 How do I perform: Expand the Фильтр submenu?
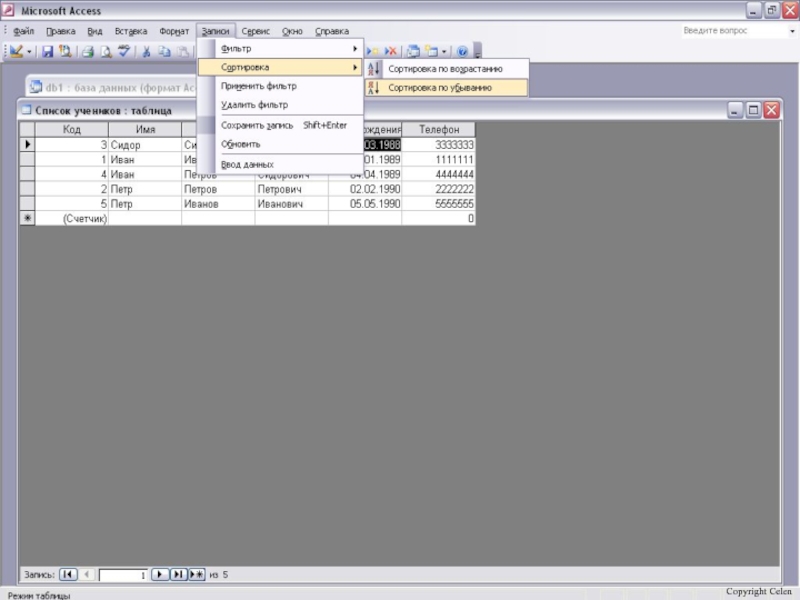click(288, 49)
